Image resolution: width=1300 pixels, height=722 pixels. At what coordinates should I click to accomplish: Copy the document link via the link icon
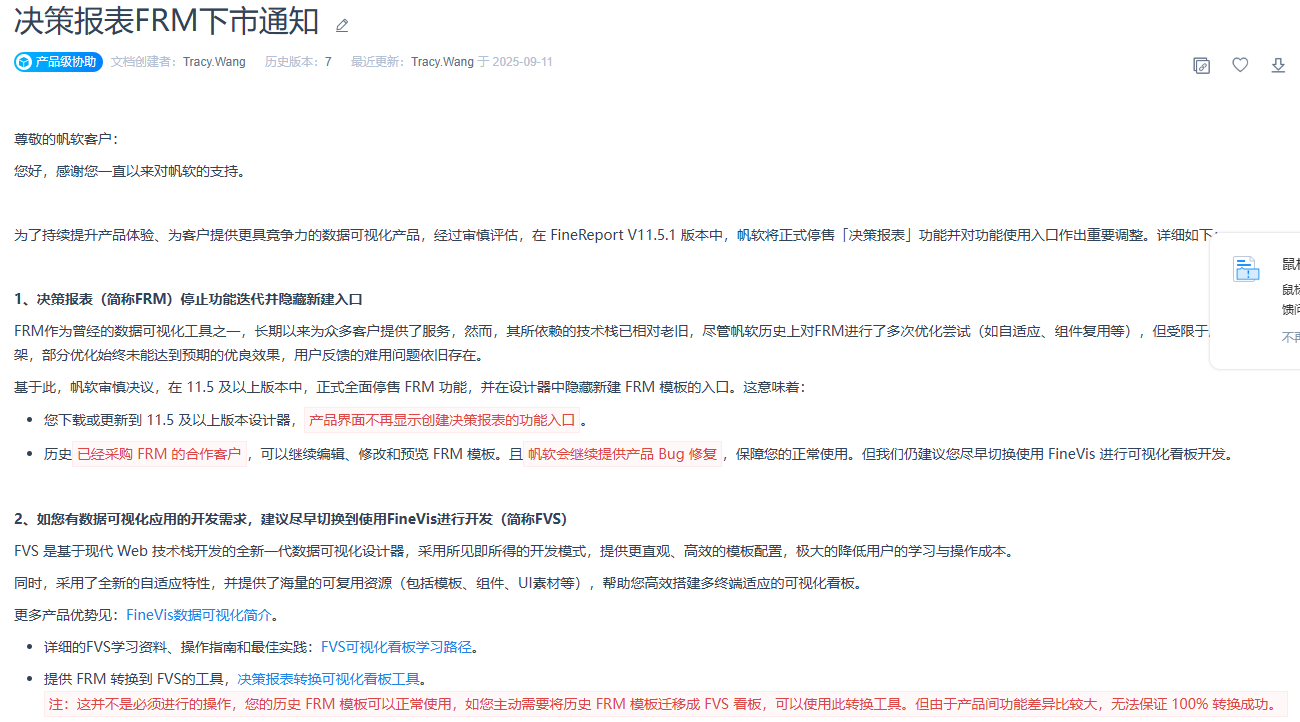pyautogui.click(x=1202, y=65)
